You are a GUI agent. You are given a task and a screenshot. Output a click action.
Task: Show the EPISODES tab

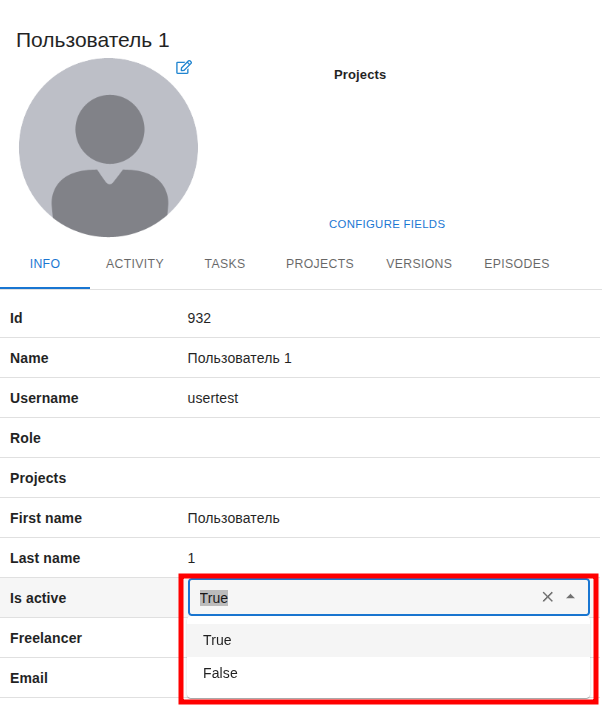516,264
